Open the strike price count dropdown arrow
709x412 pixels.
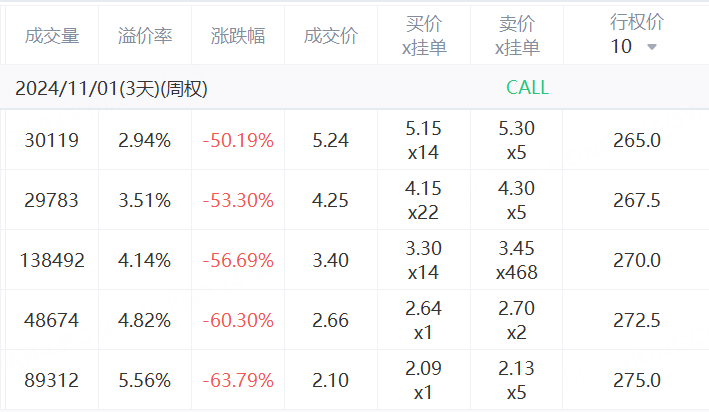click(x=652, y=47)
